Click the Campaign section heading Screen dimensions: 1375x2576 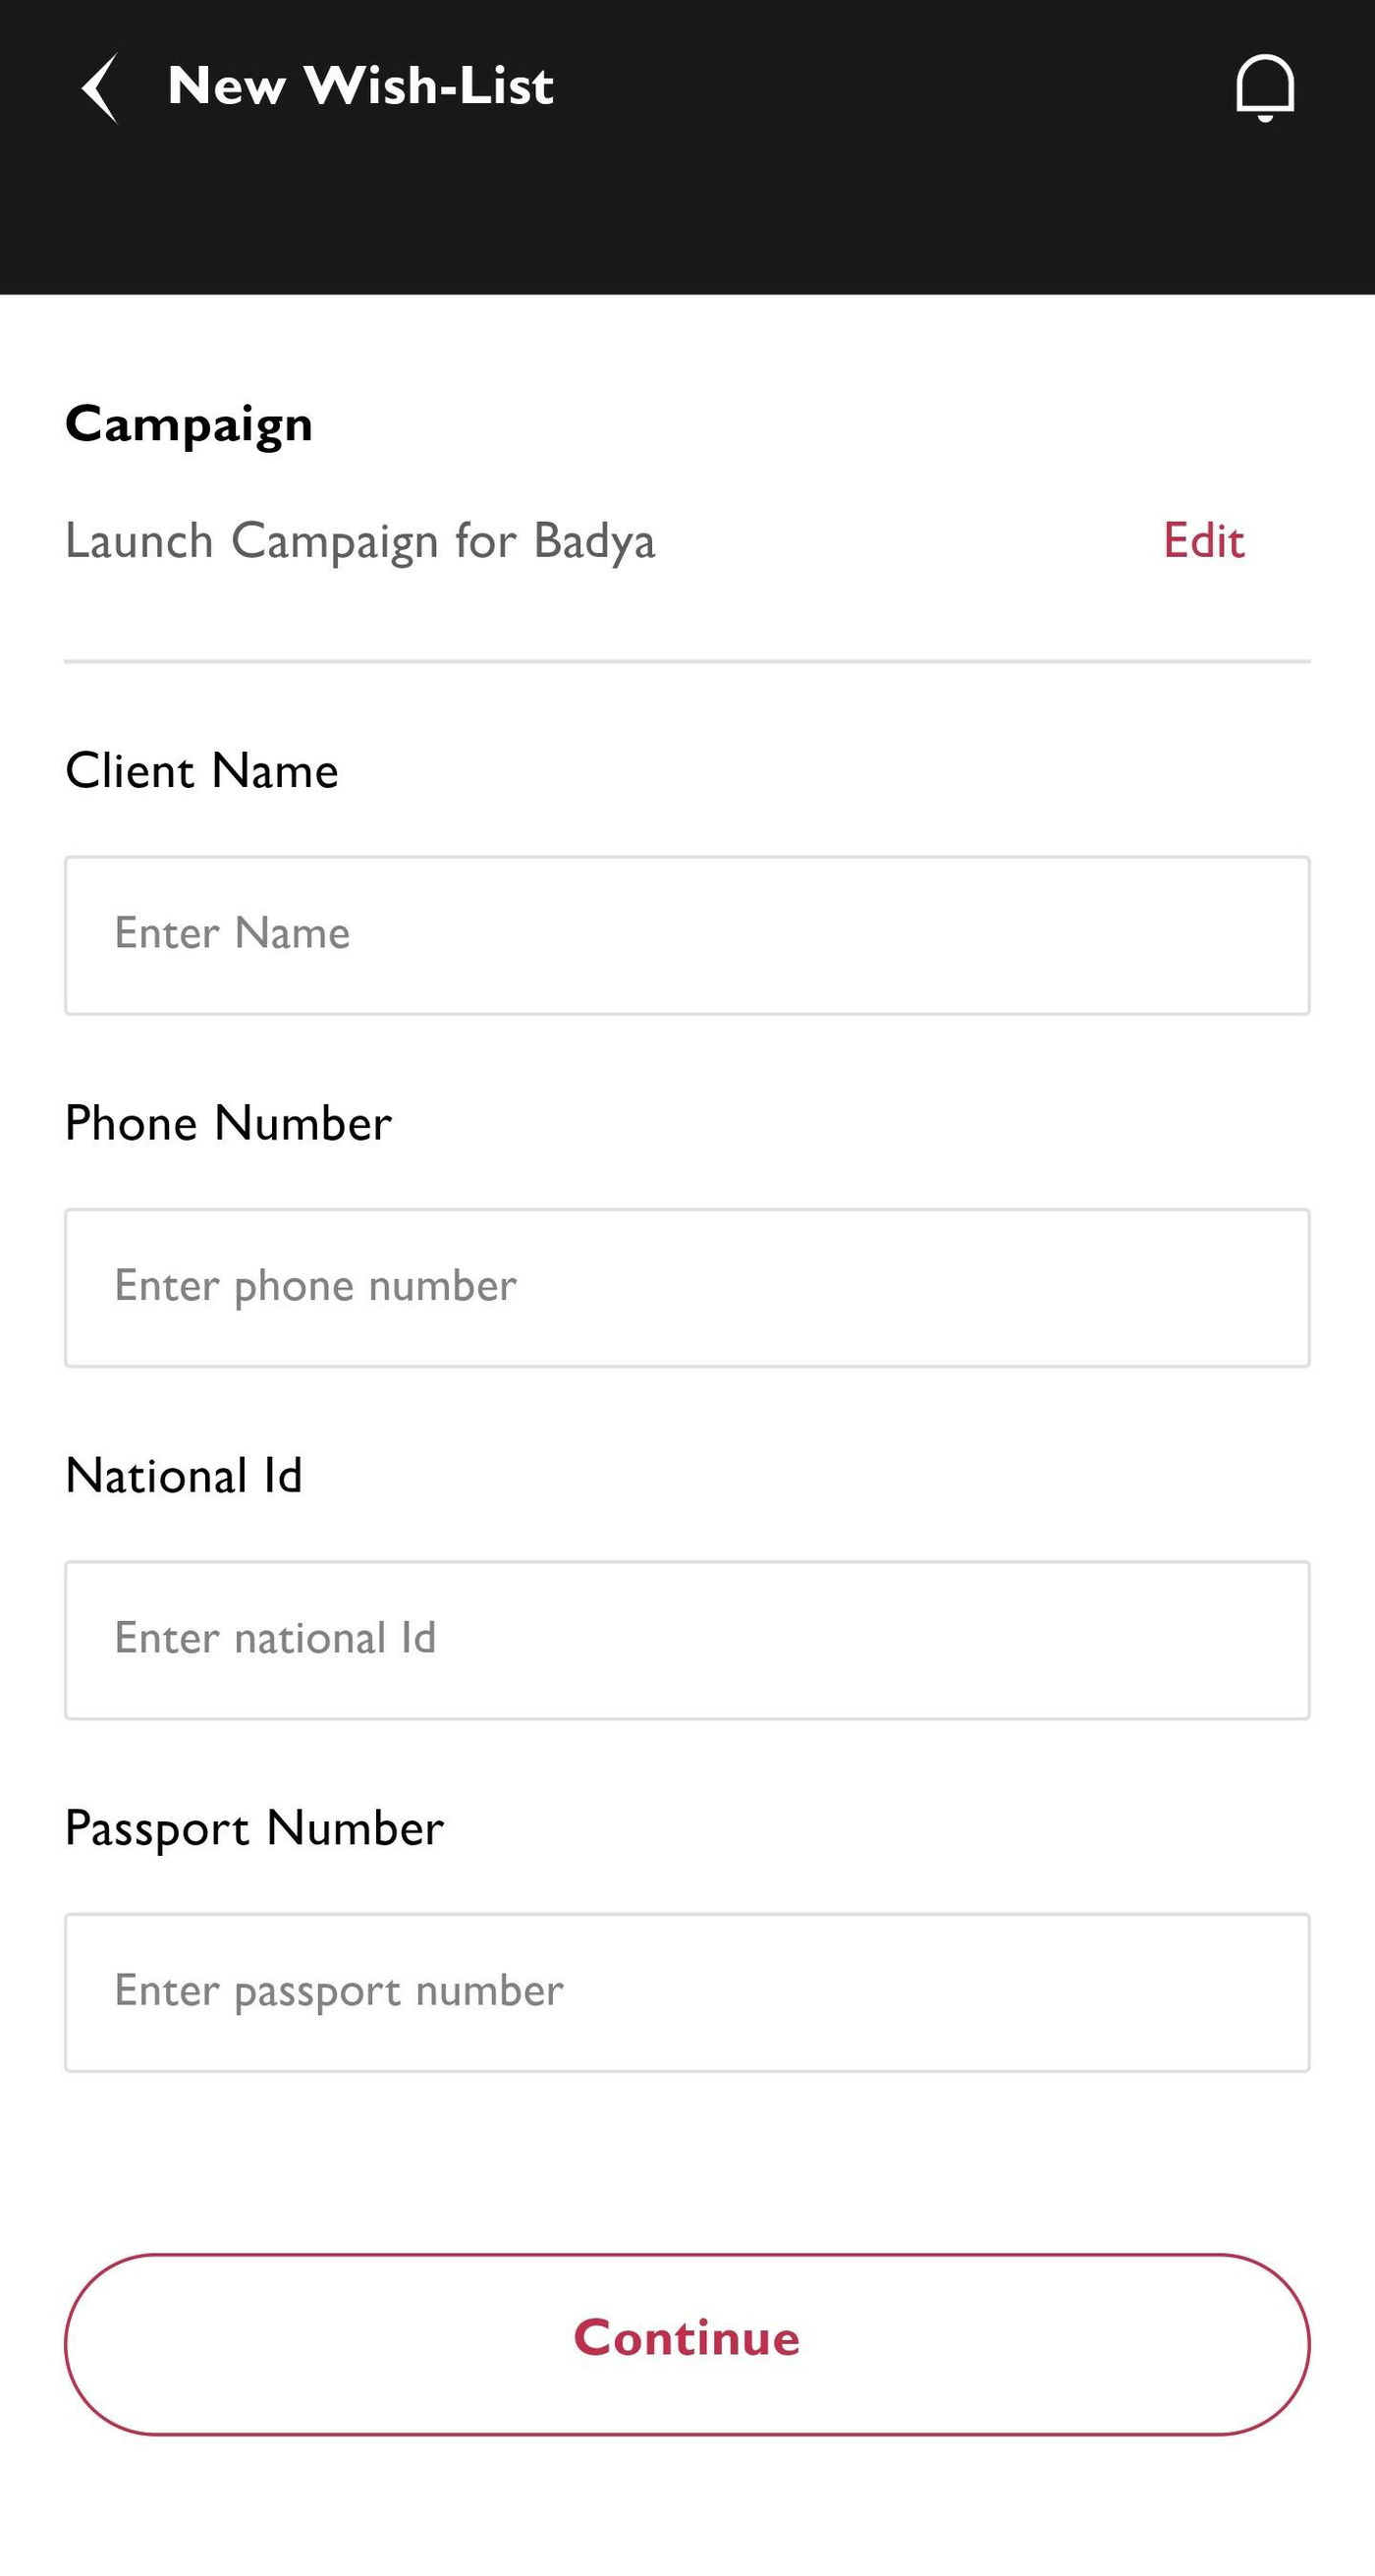click(189, 425)
